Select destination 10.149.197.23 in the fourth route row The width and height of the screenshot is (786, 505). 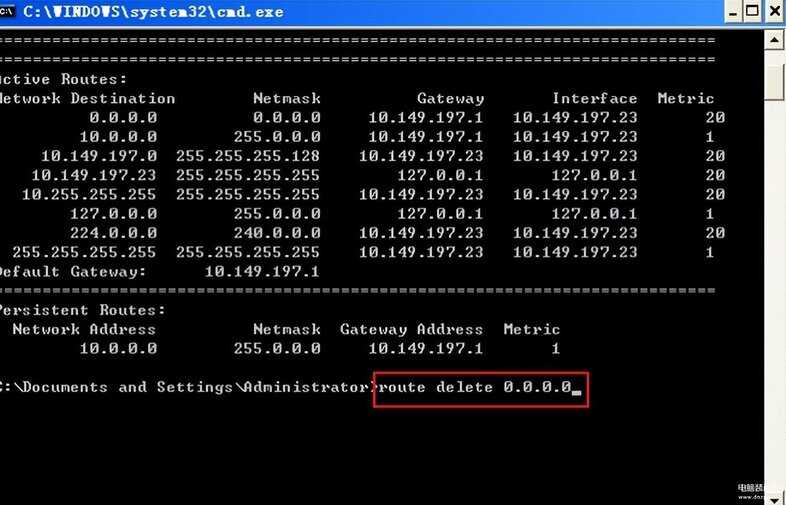tap(94, 175)
